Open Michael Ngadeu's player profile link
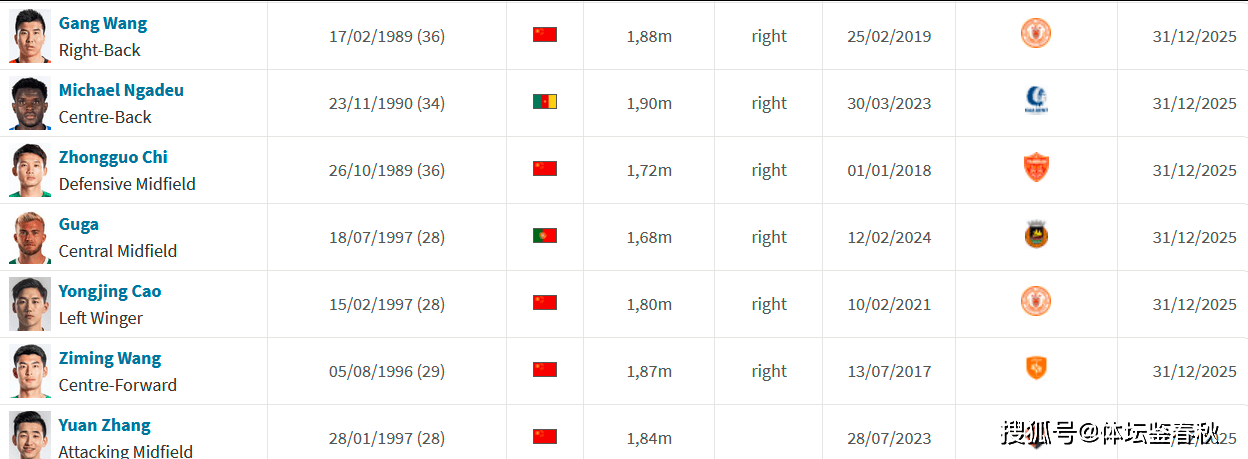Screen dimensions: 1248x459 pyautogui.click(x=121, y=90)
